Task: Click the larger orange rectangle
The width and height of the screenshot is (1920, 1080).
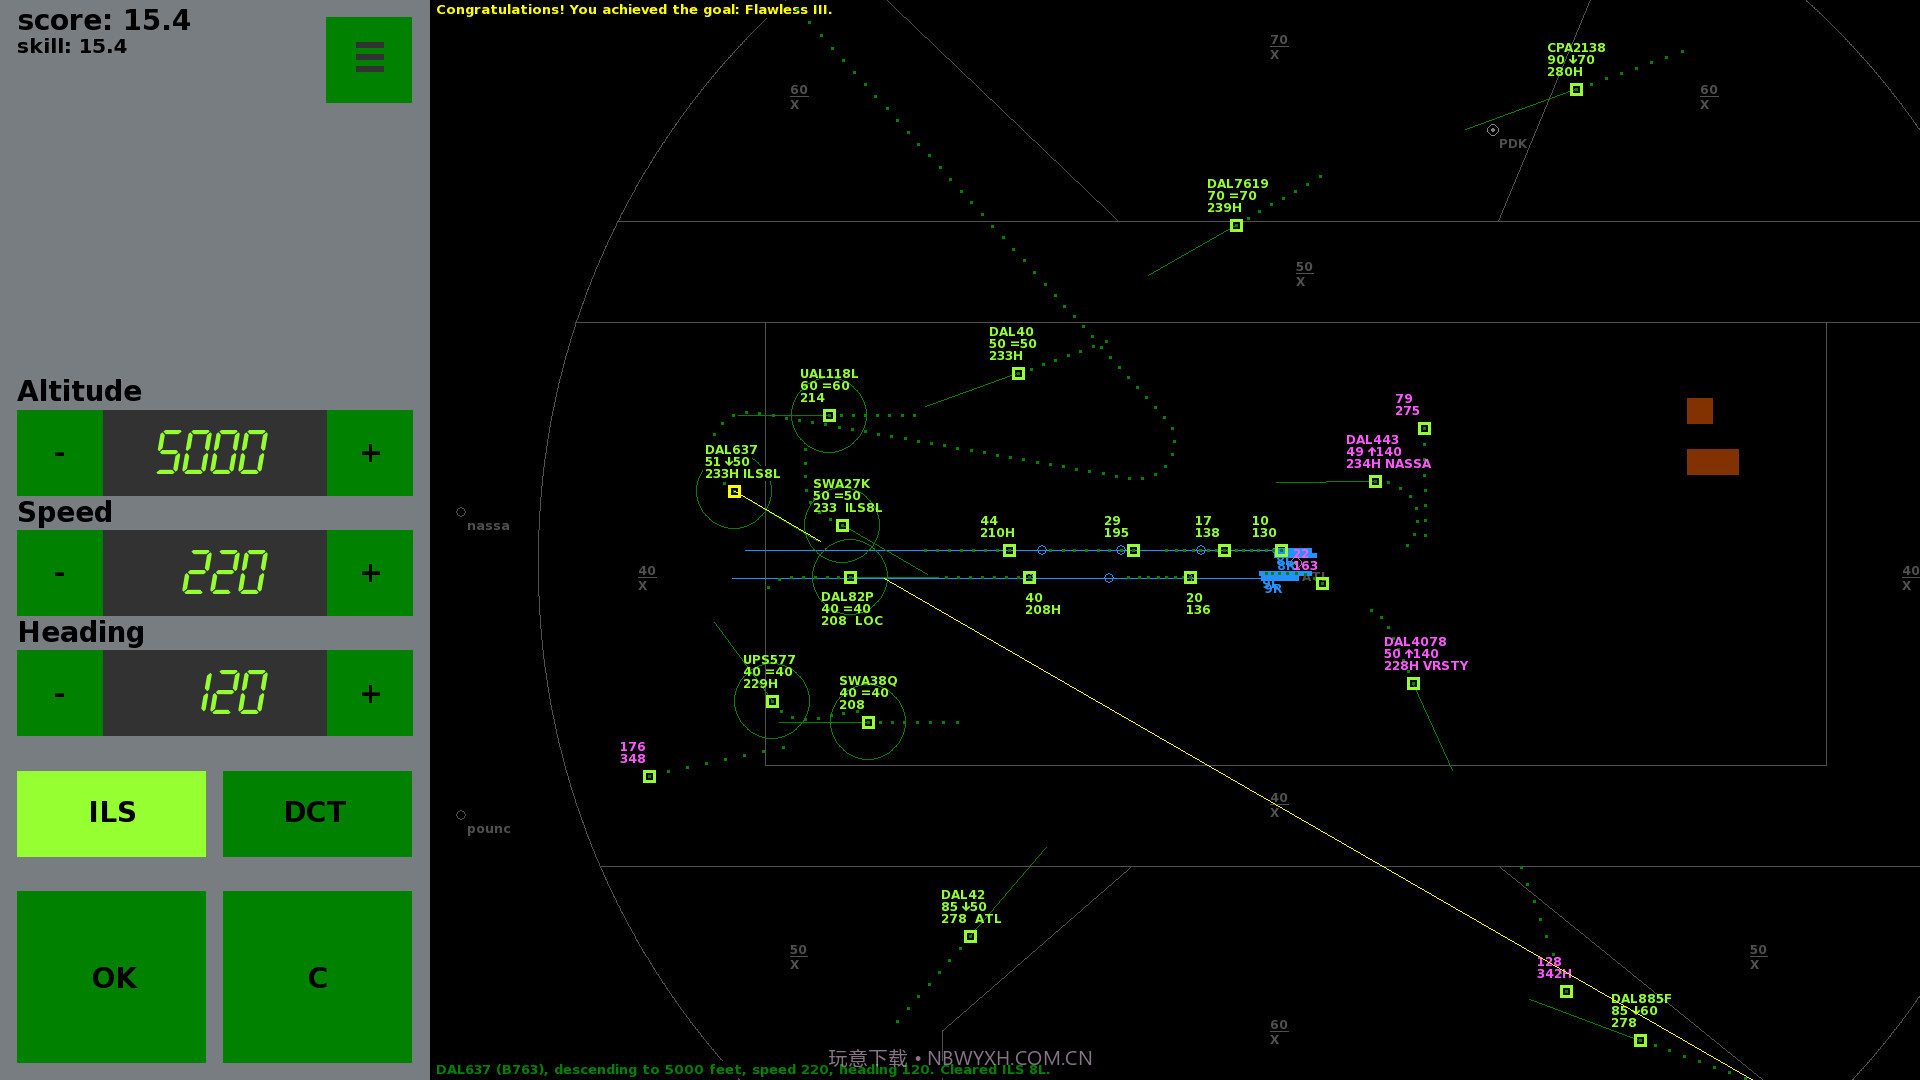Action: [x=1712, y=462]
